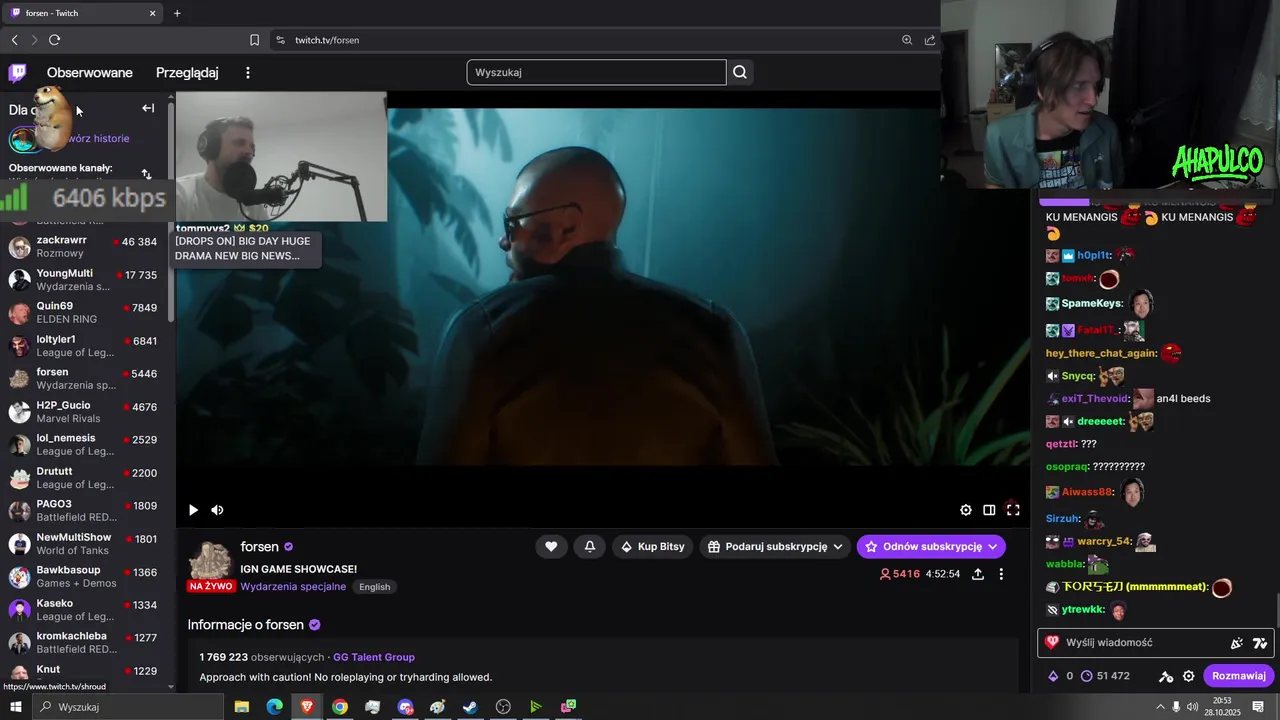Click the Bits diamond icon in chat footer

1052,676
